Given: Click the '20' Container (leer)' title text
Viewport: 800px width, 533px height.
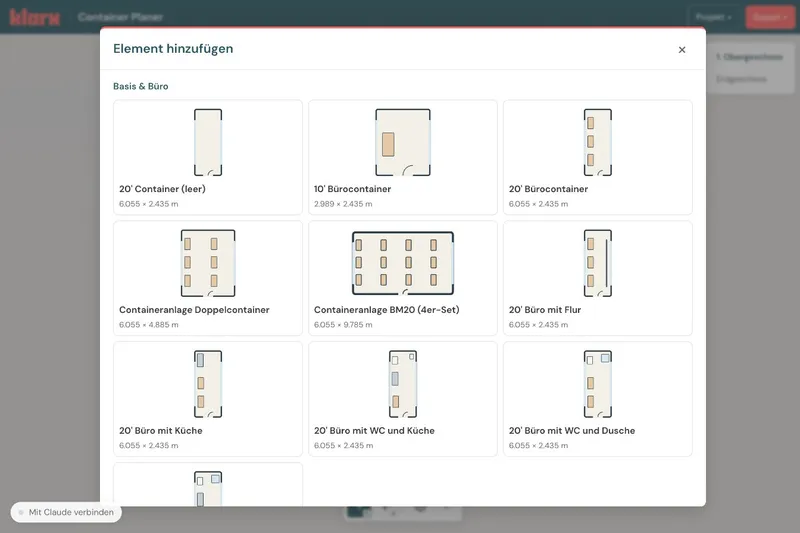Looking at the screenshot, I should coord(162,189).
